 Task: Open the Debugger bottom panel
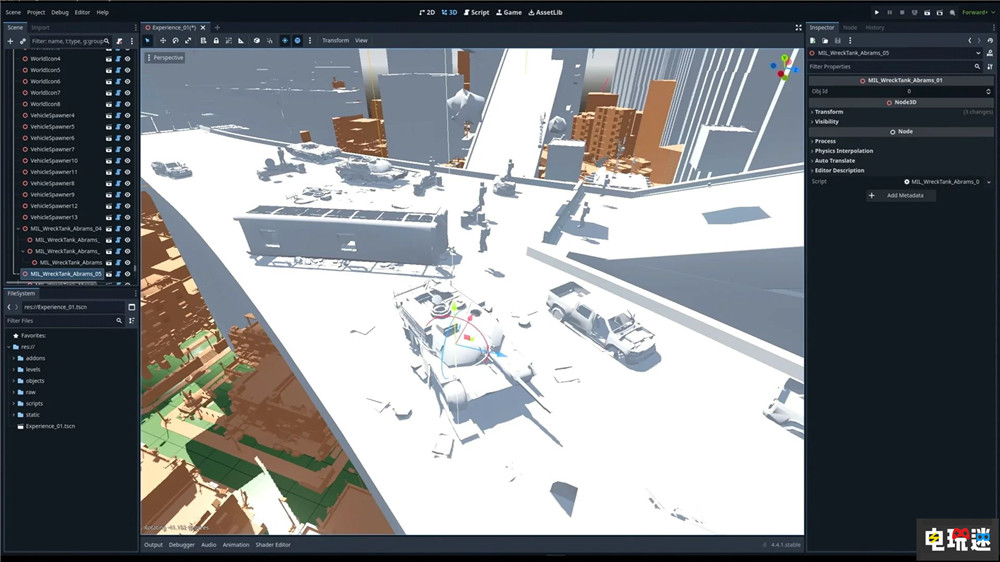tap(182, 545)
